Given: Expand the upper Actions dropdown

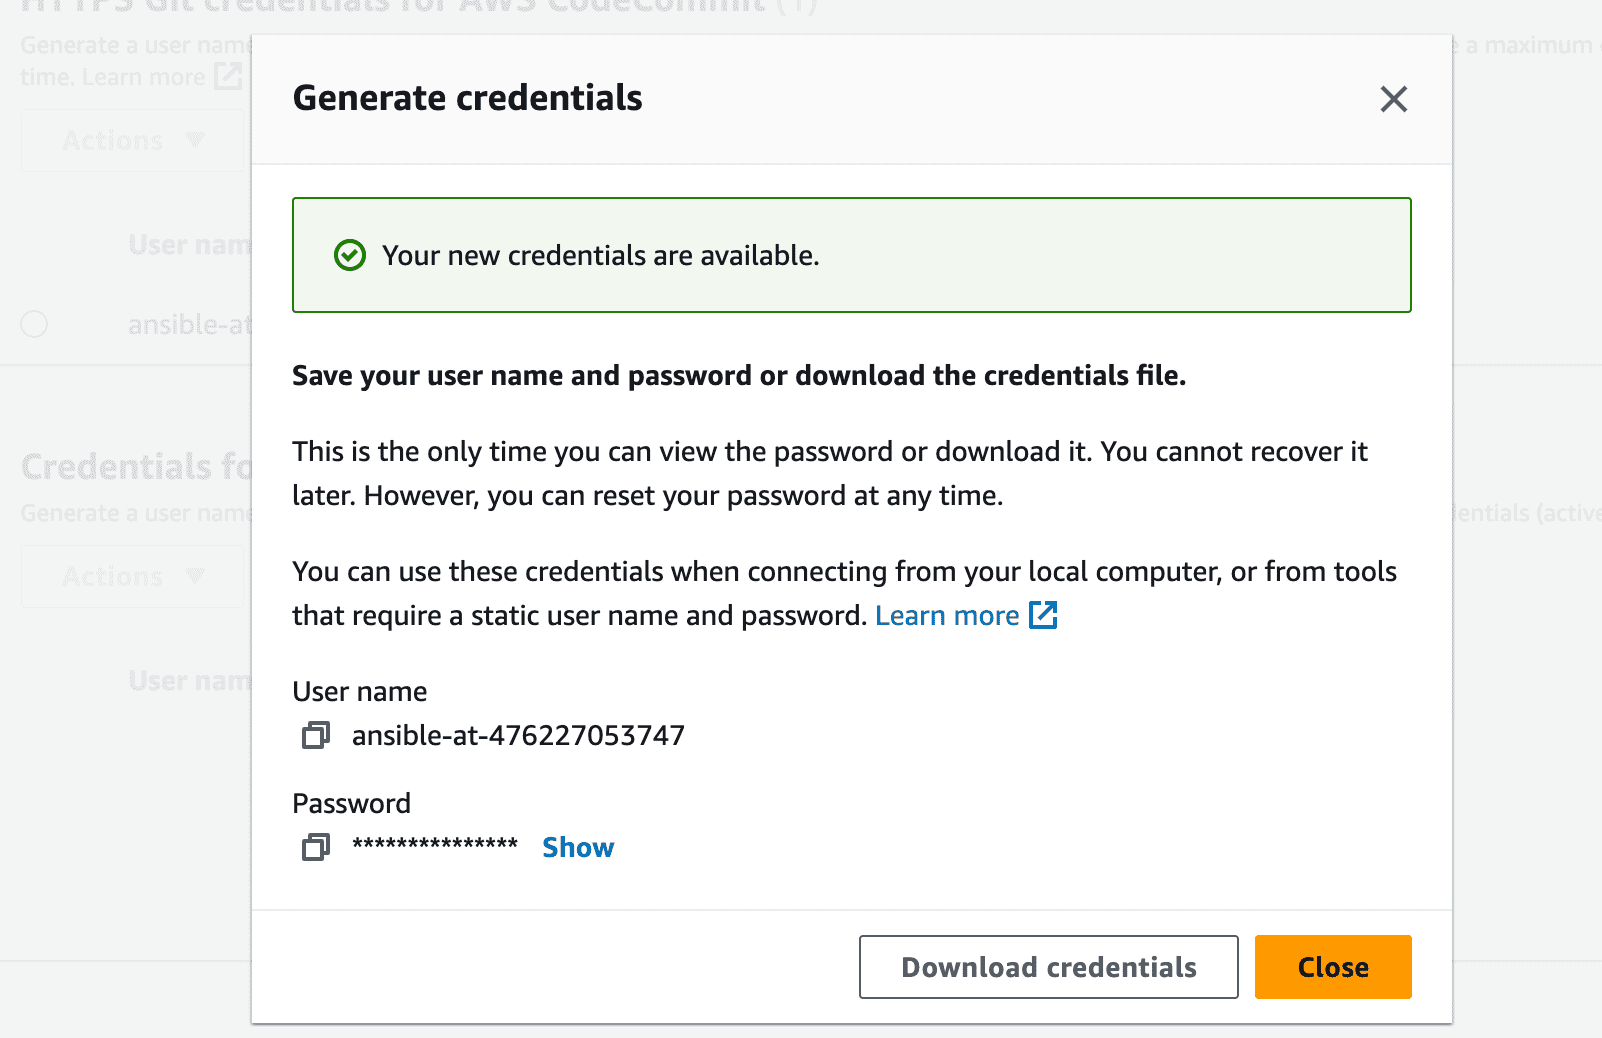Looking at the screenshot, I should tap(133, 141).
